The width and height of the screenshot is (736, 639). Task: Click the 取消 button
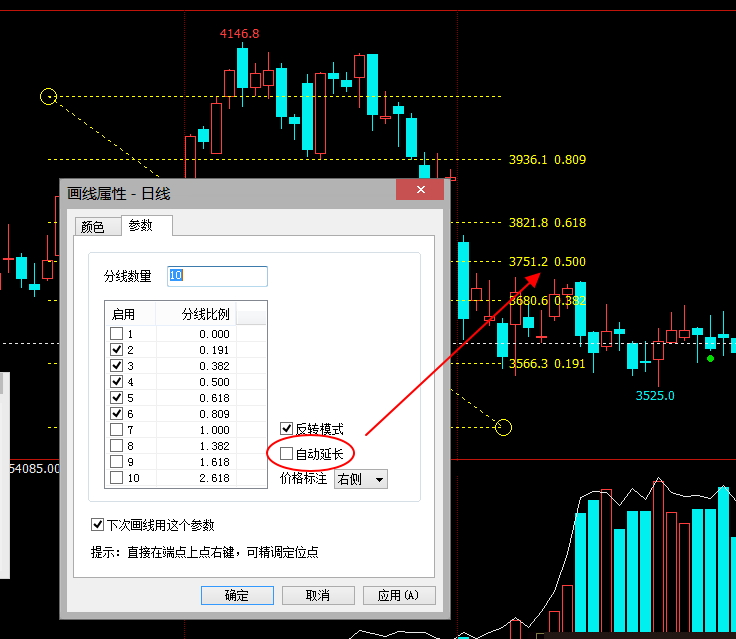point(317,595)
